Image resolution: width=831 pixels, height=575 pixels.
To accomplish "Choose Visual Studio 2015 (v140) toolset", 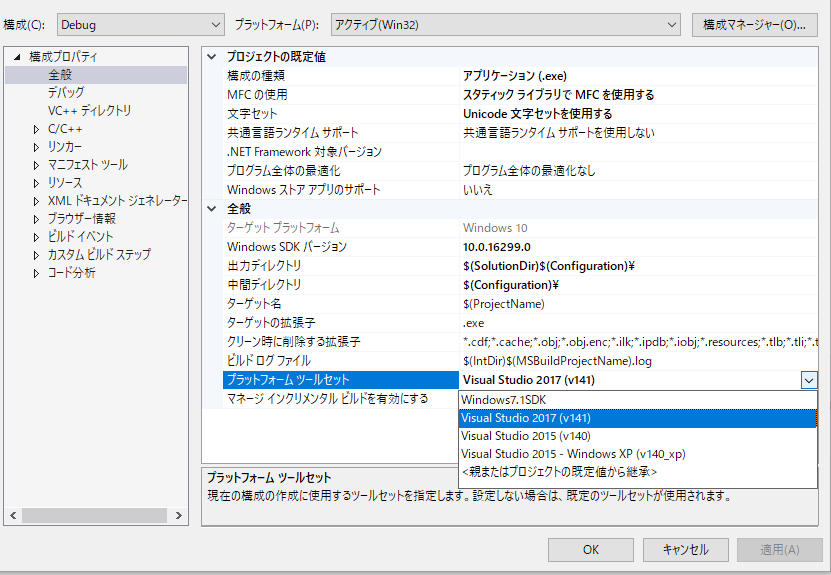I will click(638, 436).
